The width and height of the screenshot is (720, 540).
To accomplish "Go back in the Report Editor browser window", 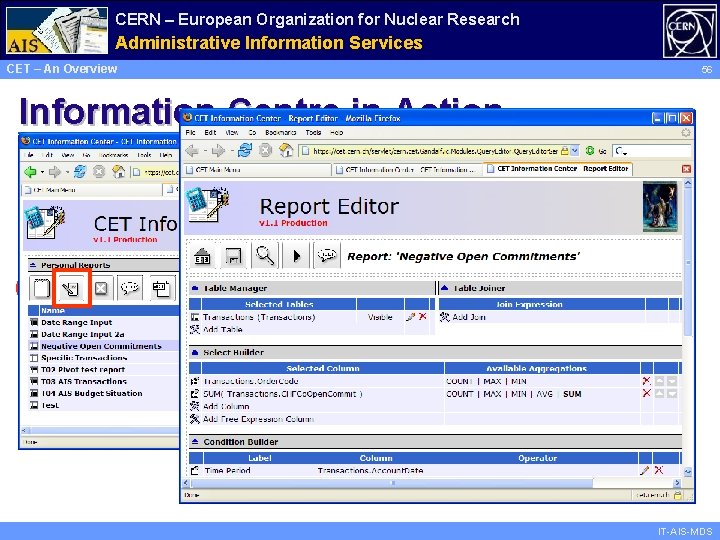I will coord(192,150).
